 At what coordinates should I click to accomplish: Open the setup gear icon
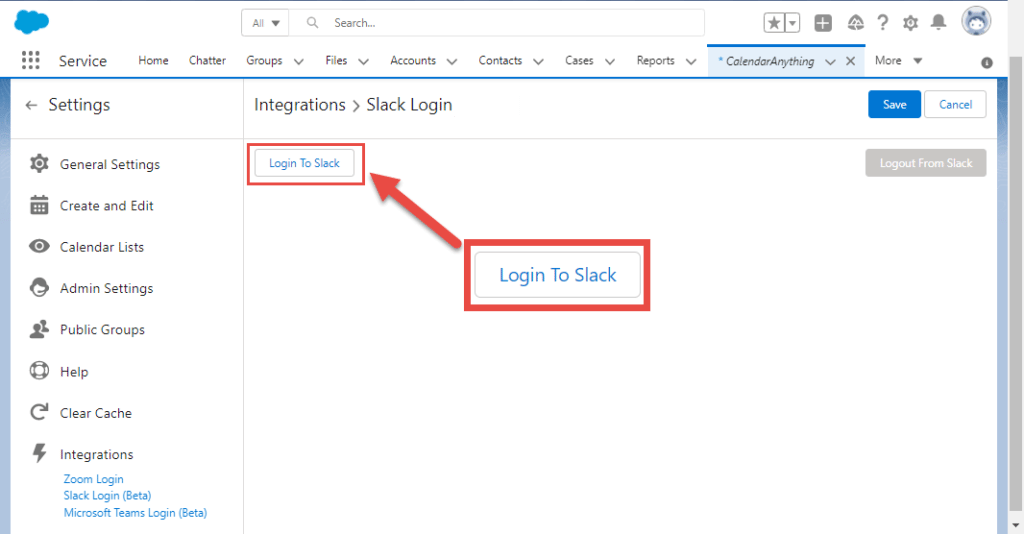(910, 23)
